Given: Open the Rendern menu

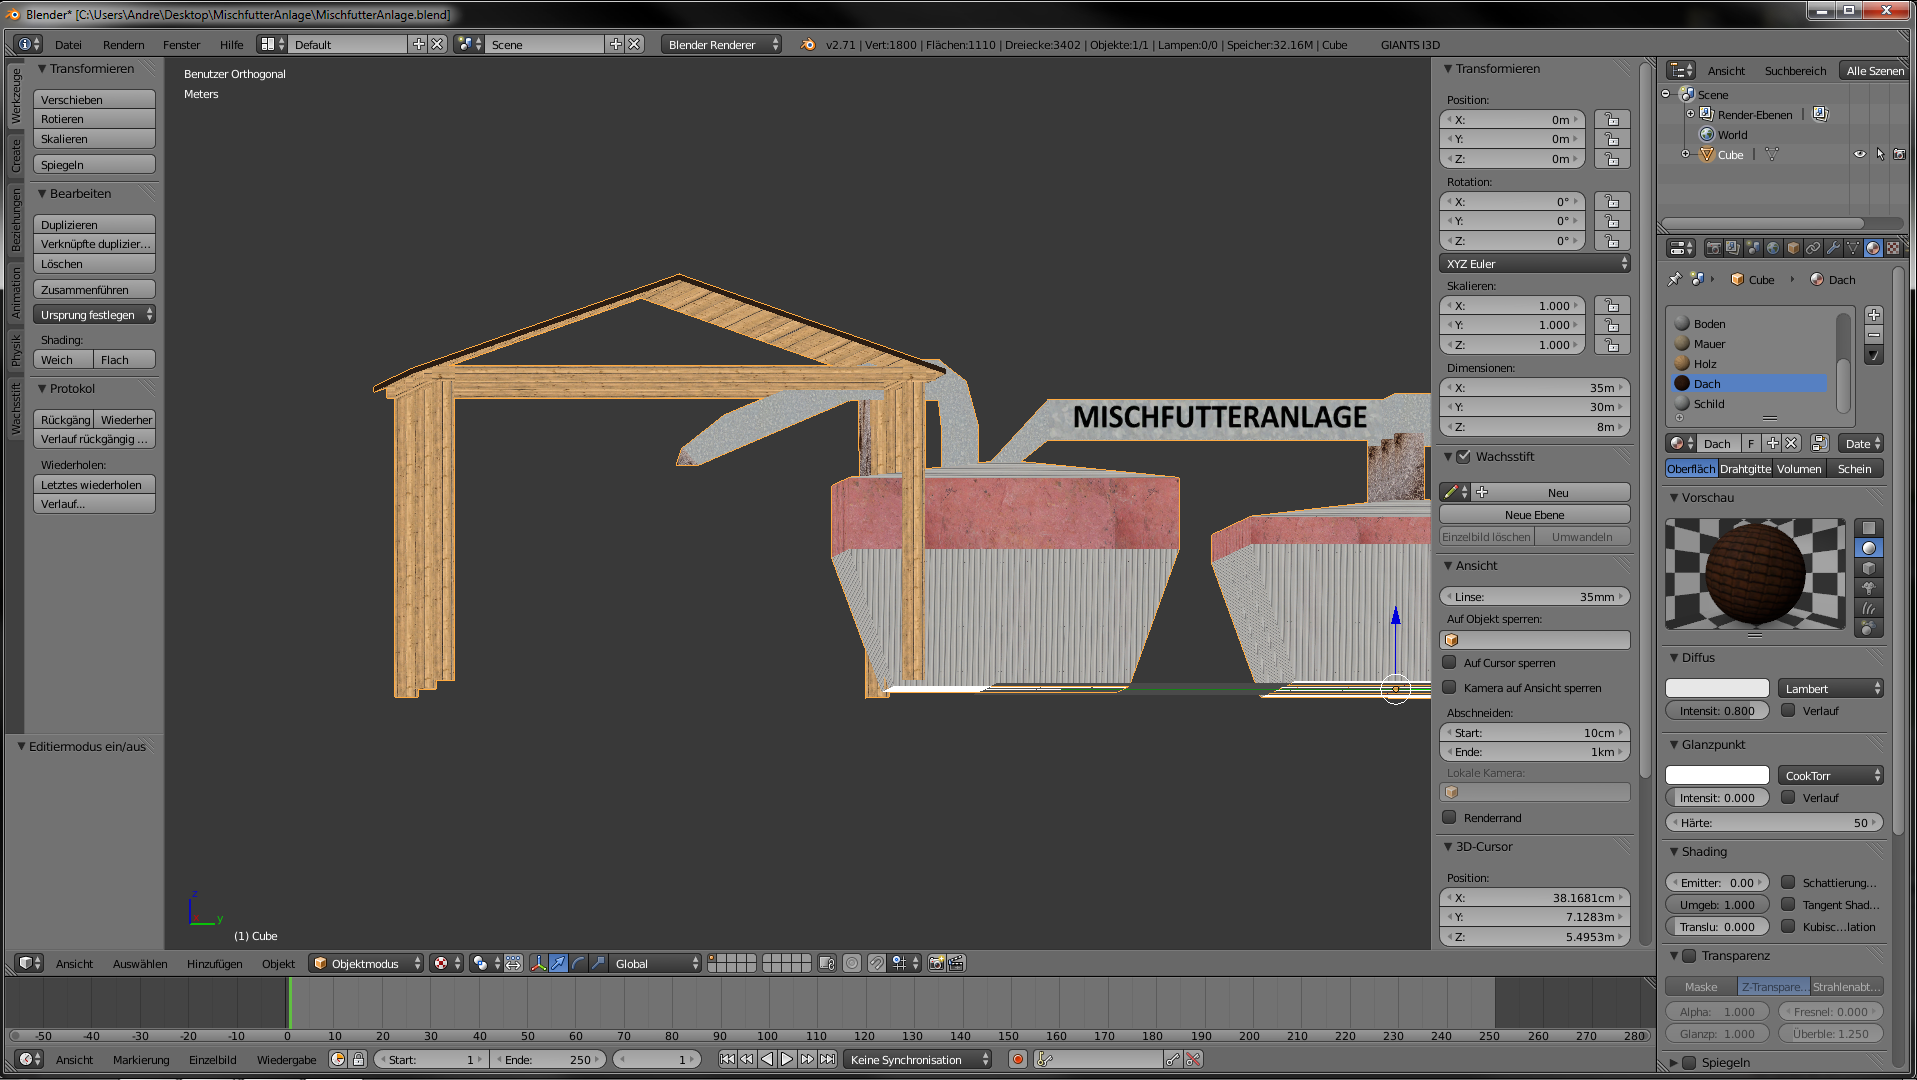Looking at the screenshot, I should [123, 44].
